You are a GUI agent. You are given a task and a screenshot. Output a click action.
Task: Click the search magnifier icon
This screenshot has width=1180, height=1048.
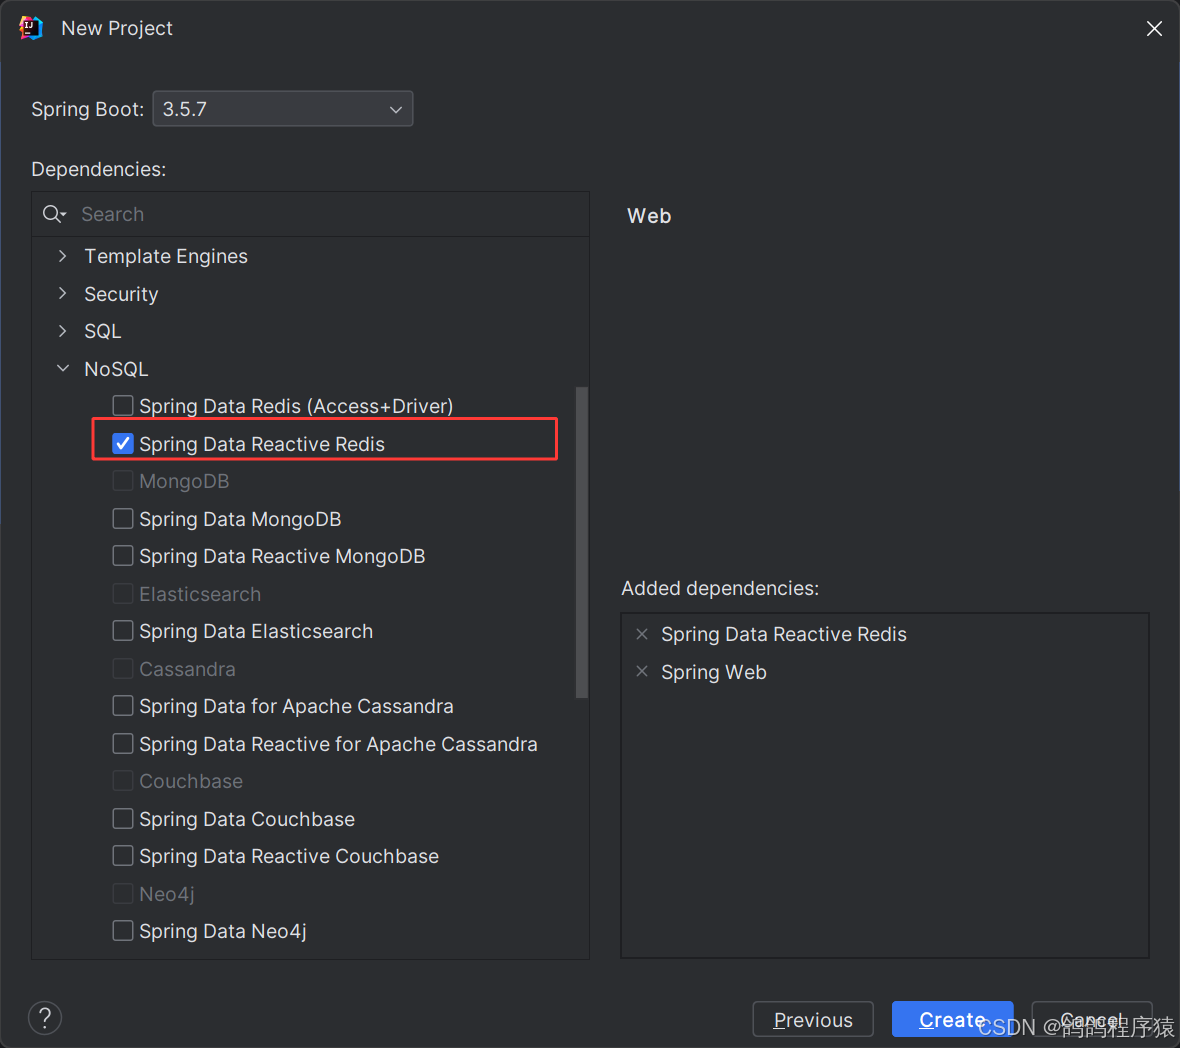[54, 214]
